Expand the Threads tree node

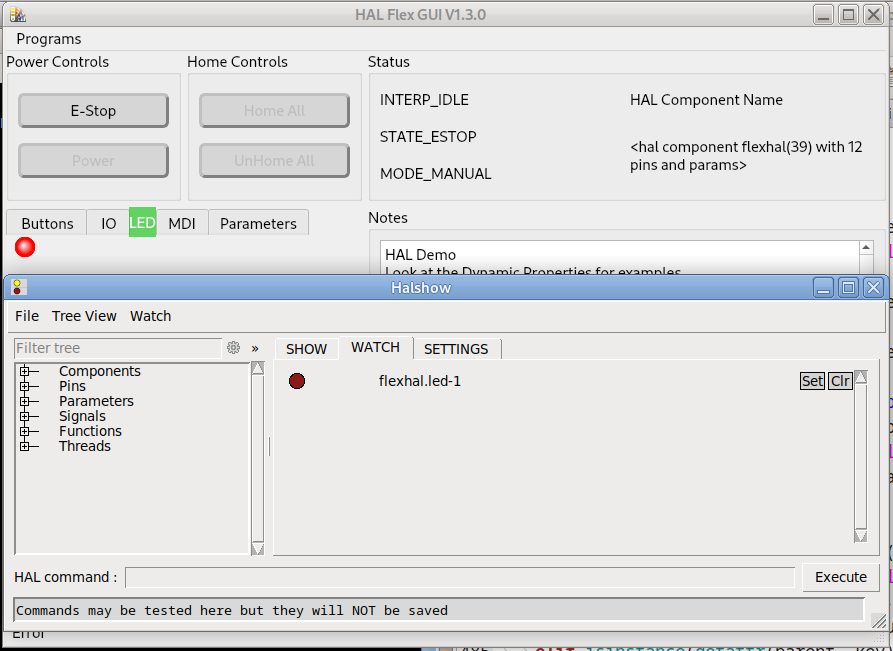(x=23, y=447)
